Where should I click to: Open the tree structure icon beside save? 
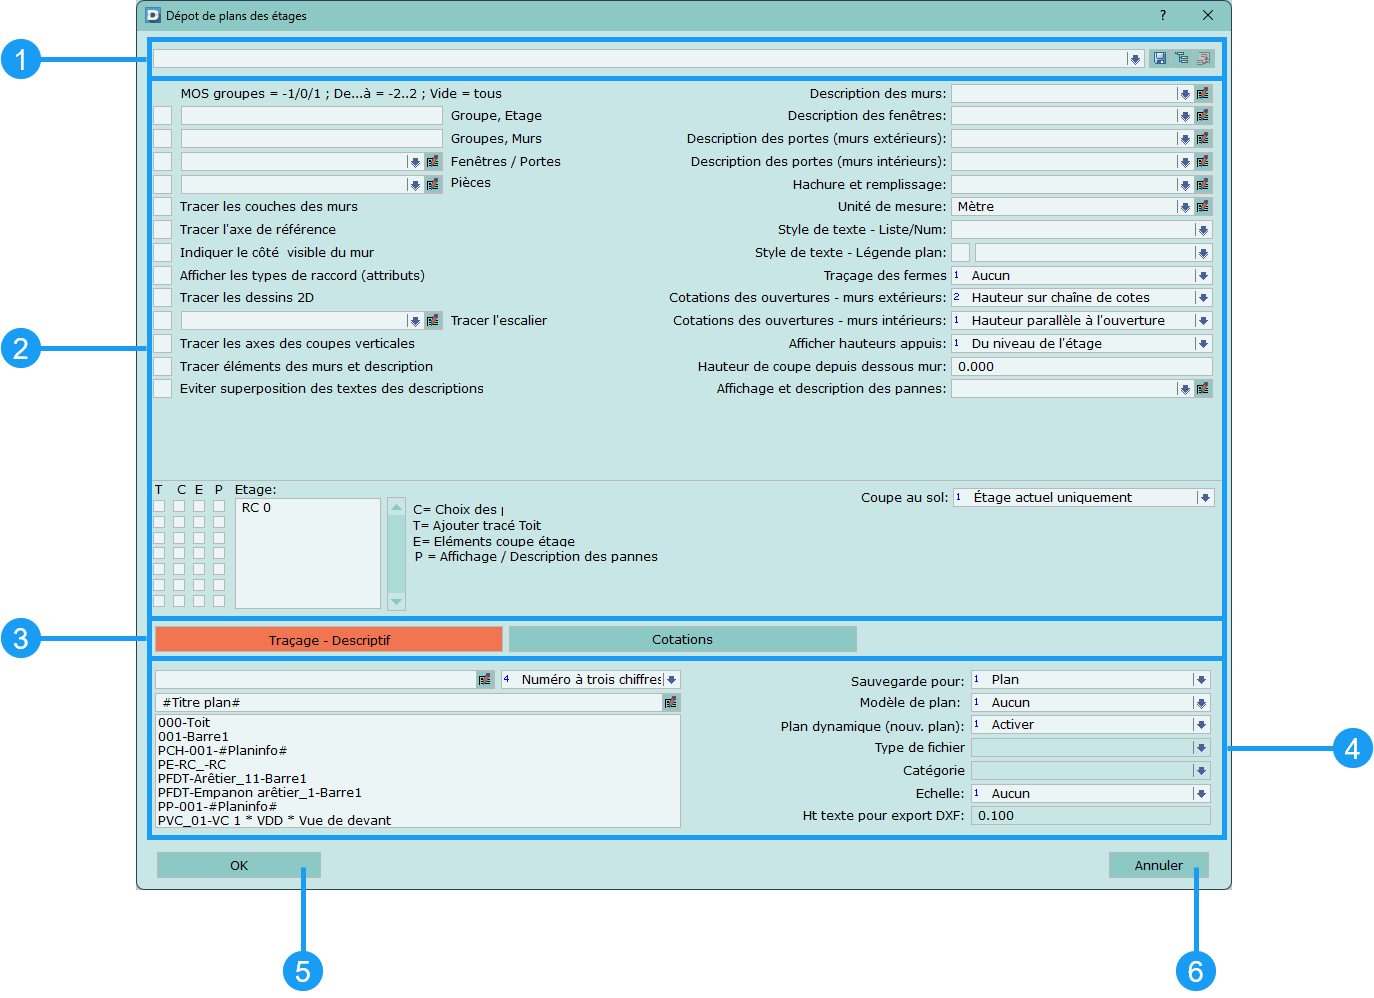pyautogui.click(x=1181, y=58)
